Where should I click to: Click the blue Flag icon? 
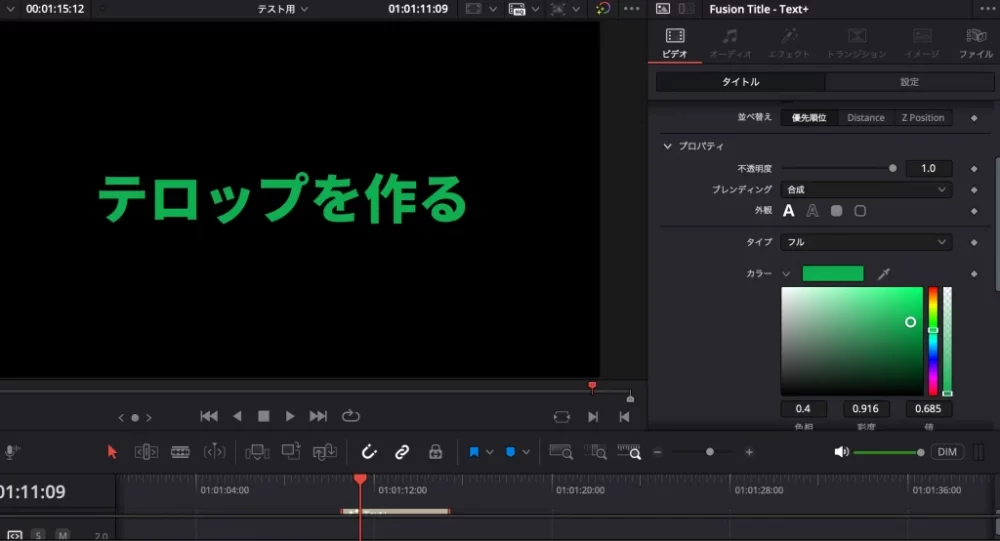(474, 452)
